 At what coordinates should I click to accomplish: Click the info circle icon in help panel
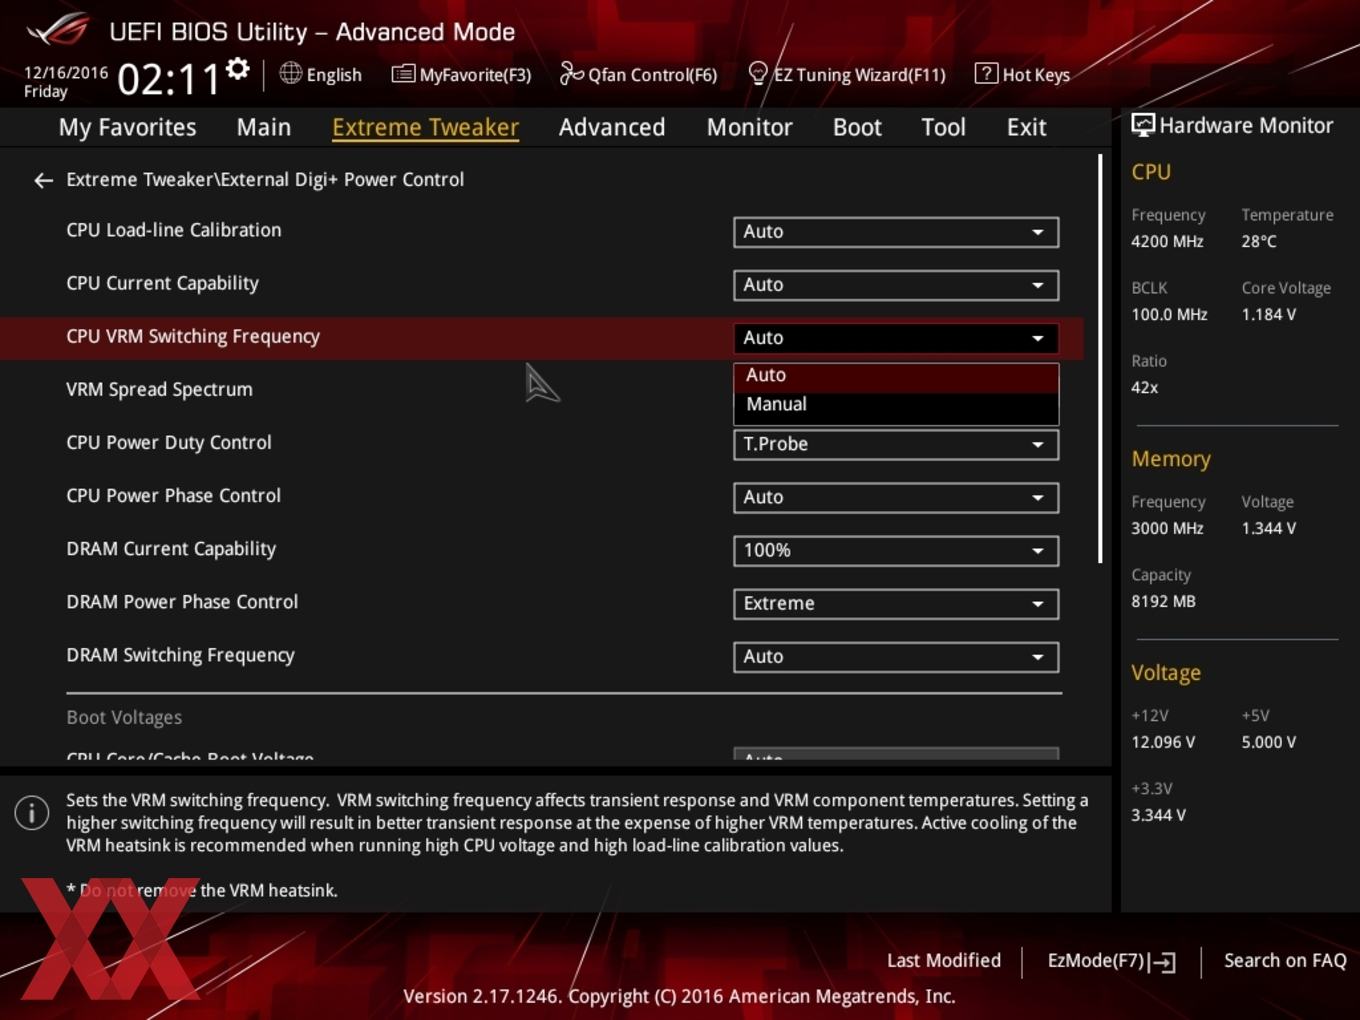click(32, 812)
